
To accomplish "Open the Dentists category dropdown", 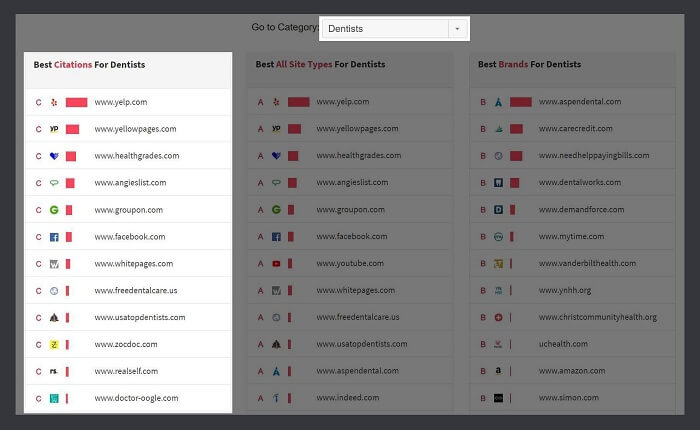I will click(394, 29).
